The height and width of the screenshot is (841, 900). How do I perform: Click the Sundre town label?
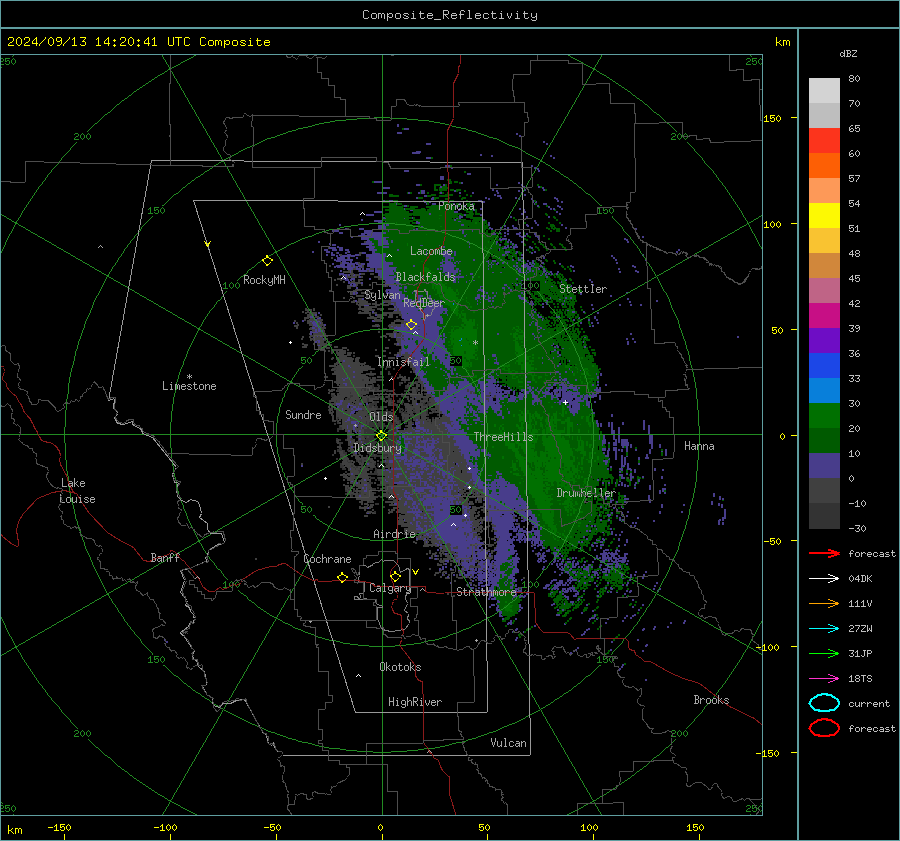coord(303,415)
